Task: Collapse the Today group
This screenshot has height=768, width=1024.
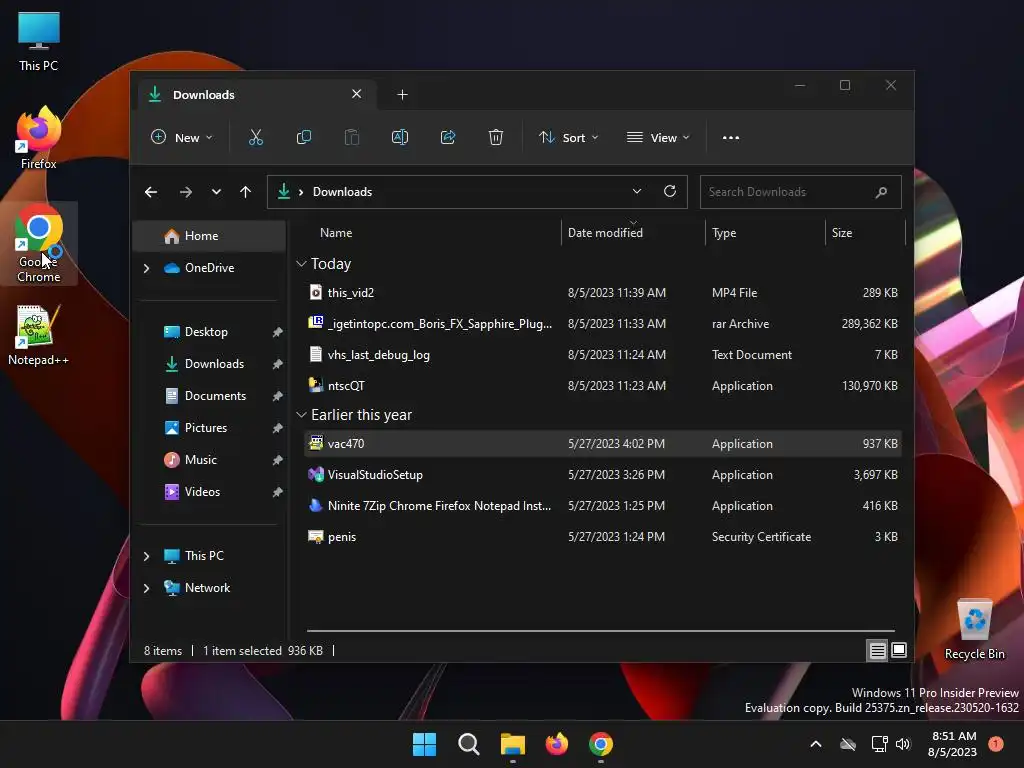Action: click(301, 264)
